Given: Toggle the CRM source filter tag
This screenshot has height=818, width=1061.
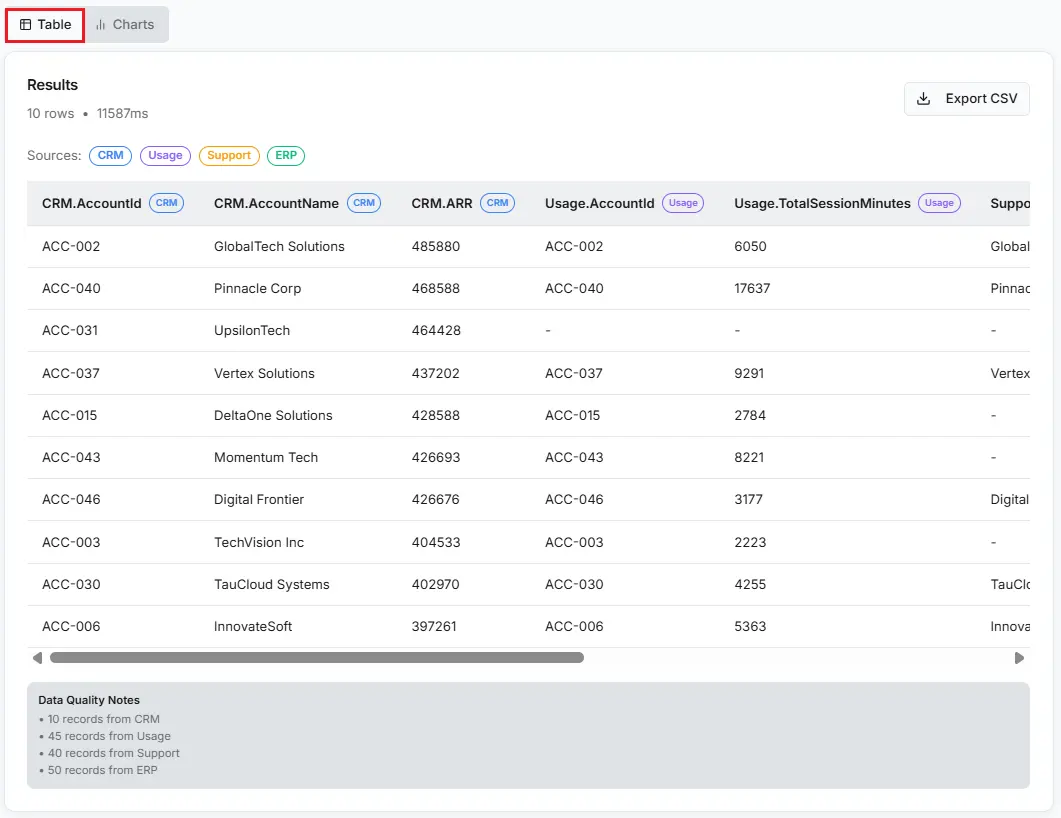Looking at the screenshot, I should (110, 156).
